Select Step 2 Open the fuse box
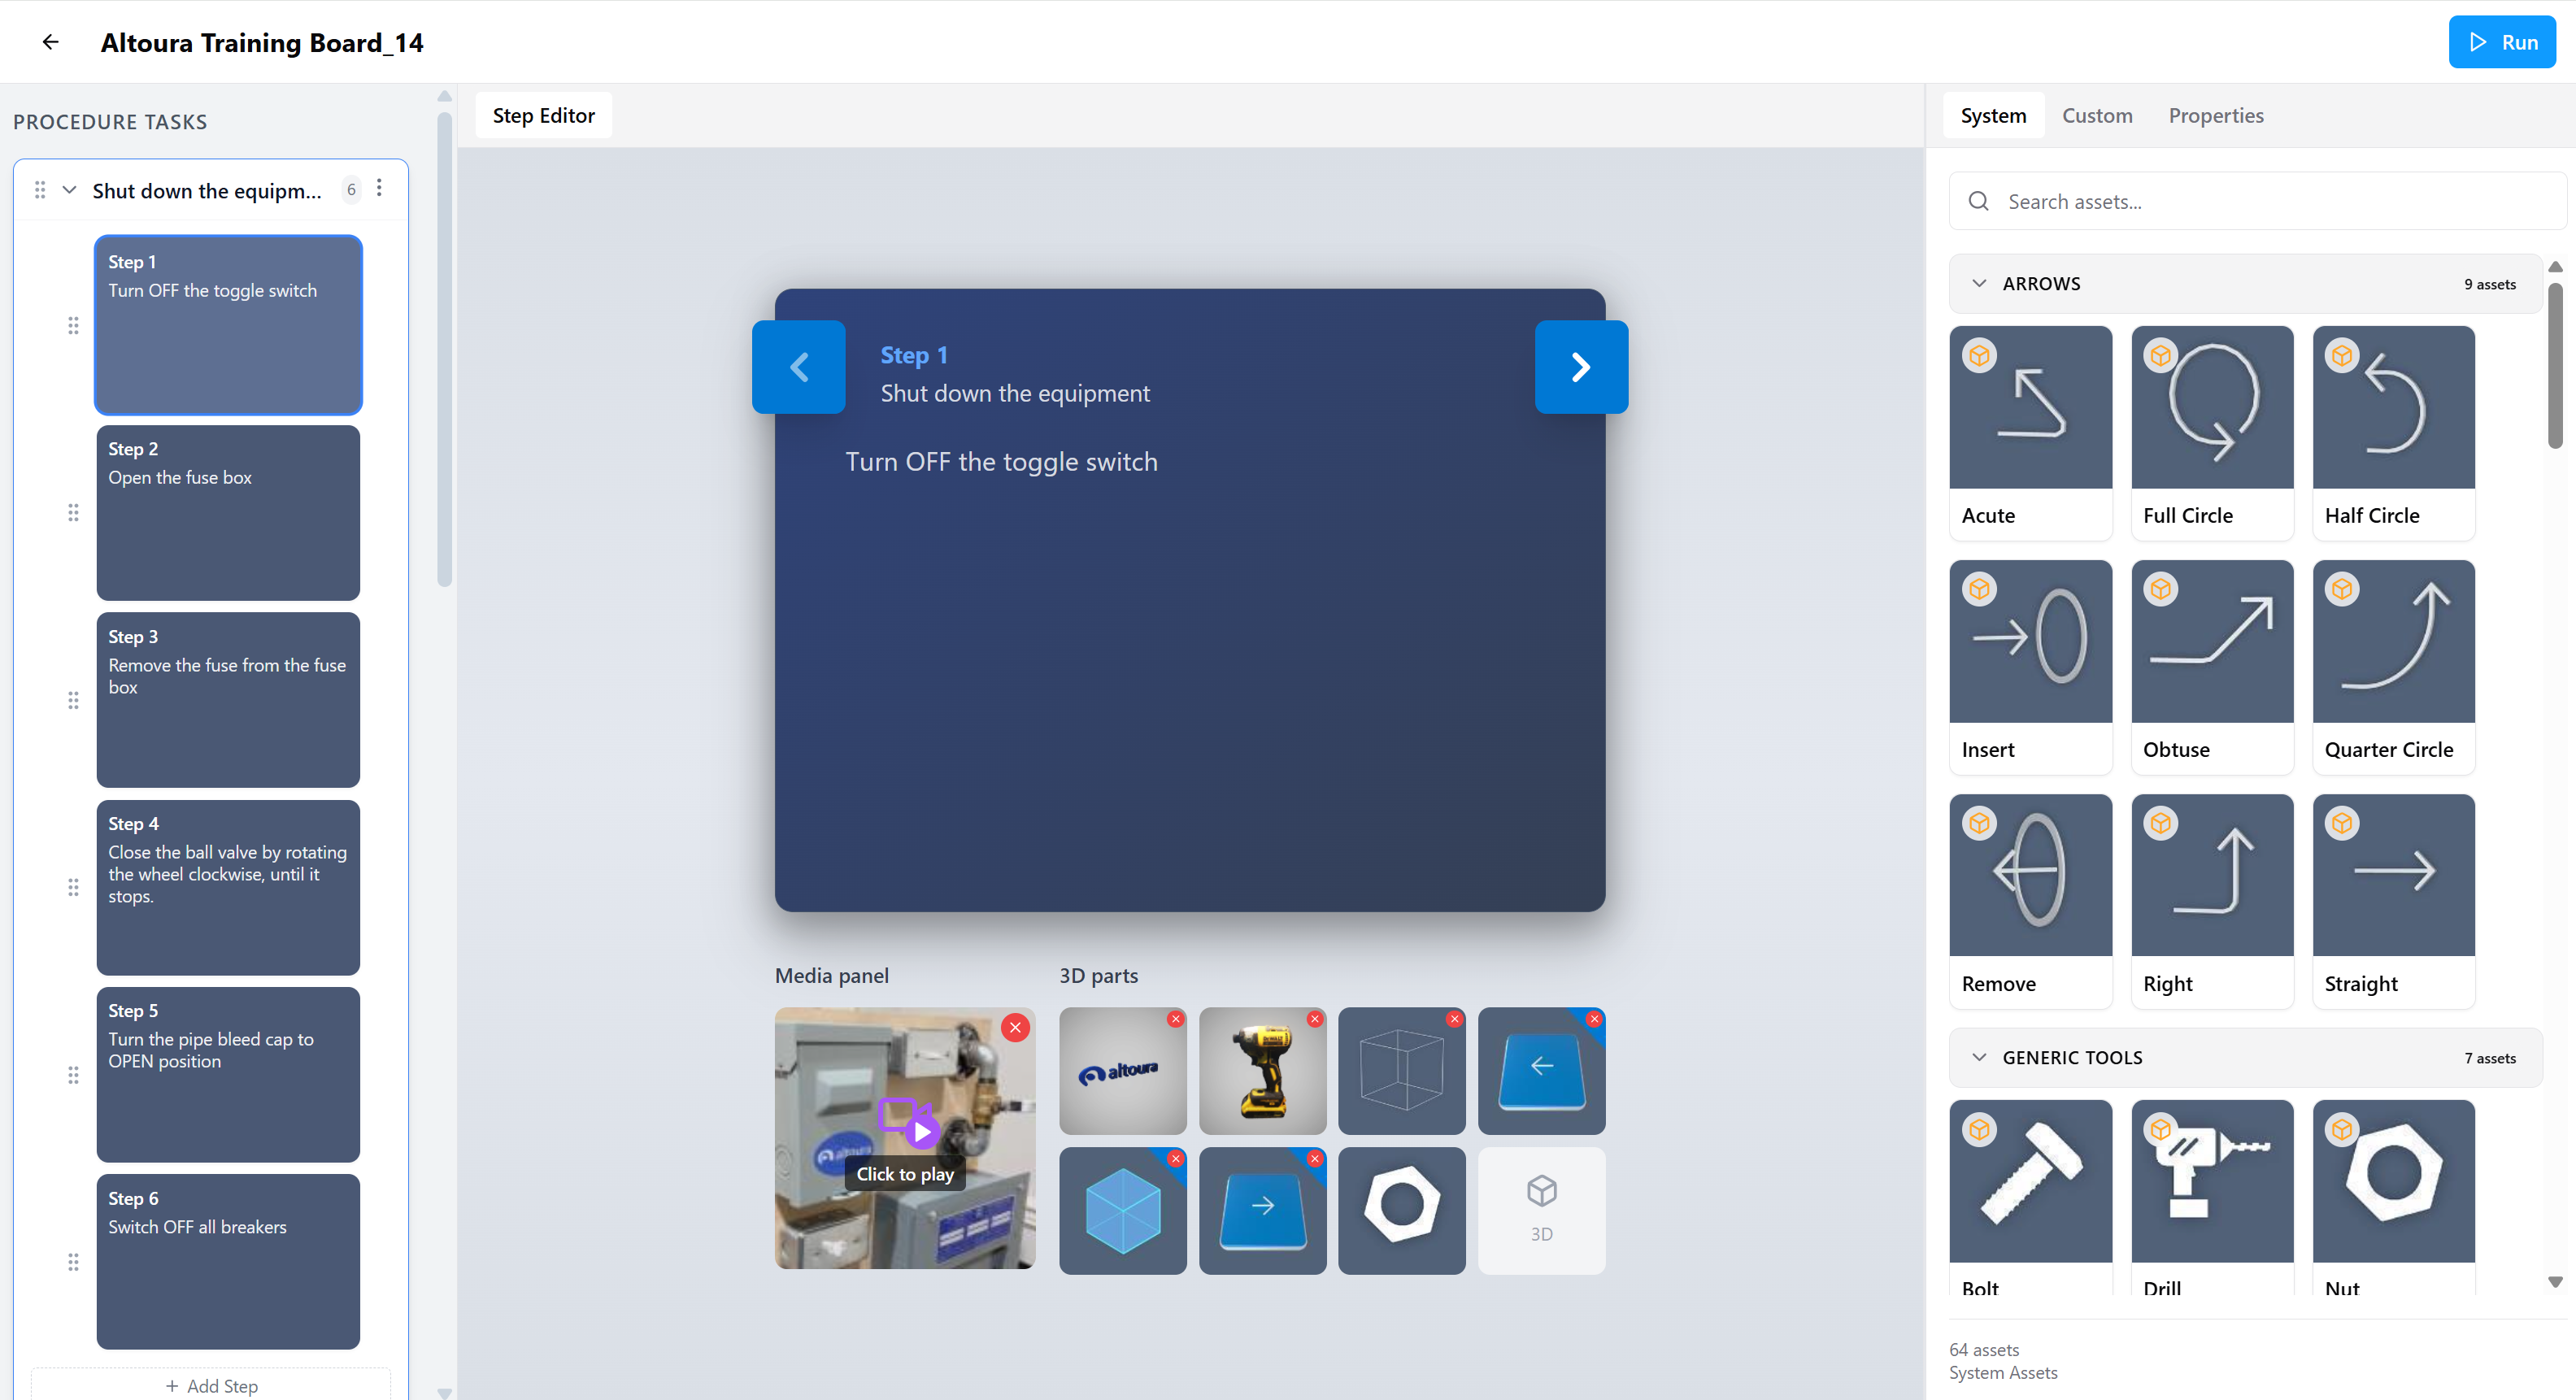Viewport: 2576px width, 1400px height. [x=228, y=512]
